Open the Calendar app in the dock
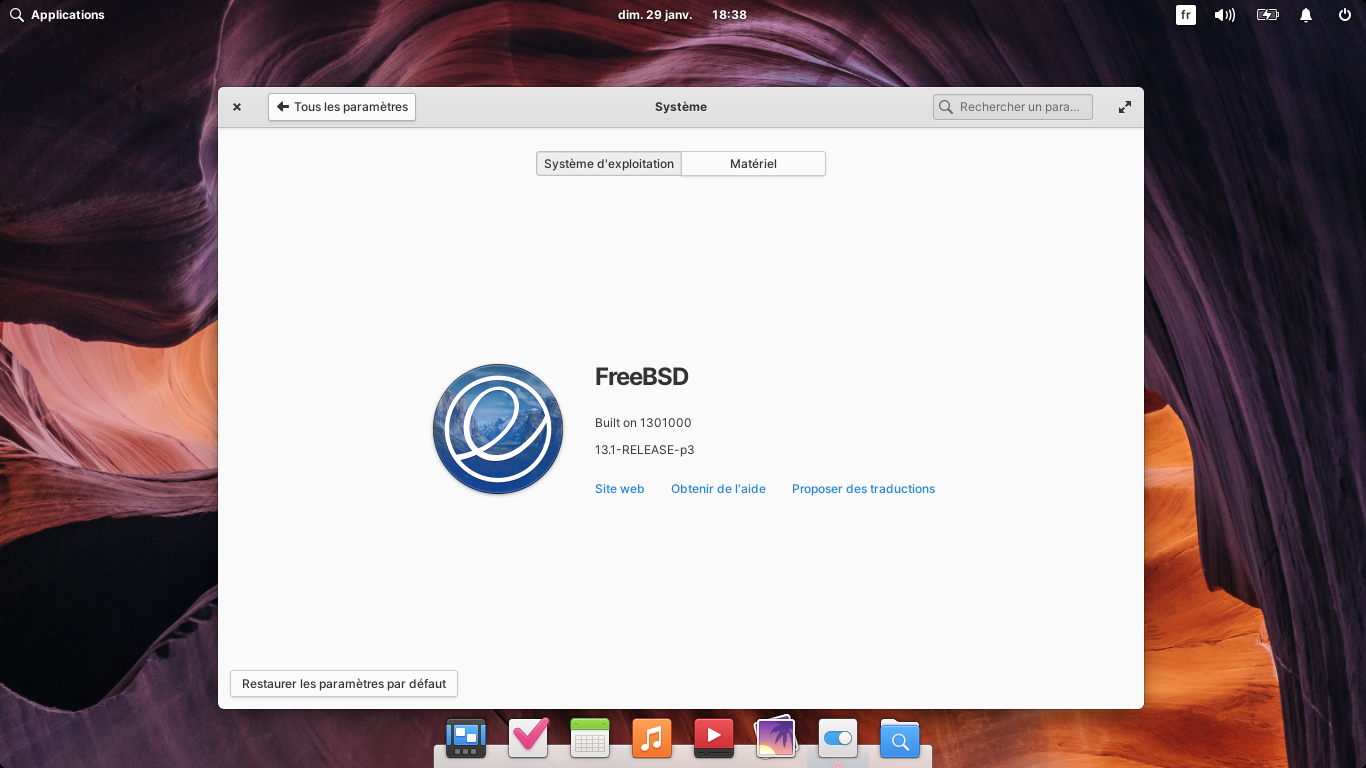Screen dimensions: 1366x768 coord(590,738)
